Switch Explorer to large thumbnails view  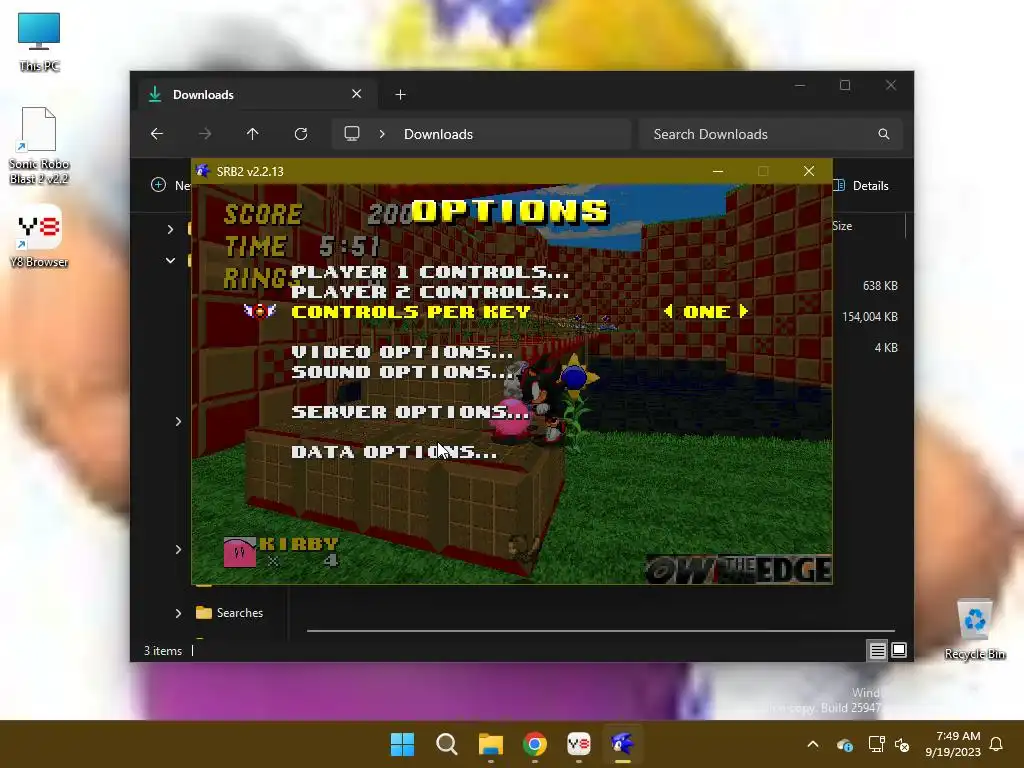899,650
